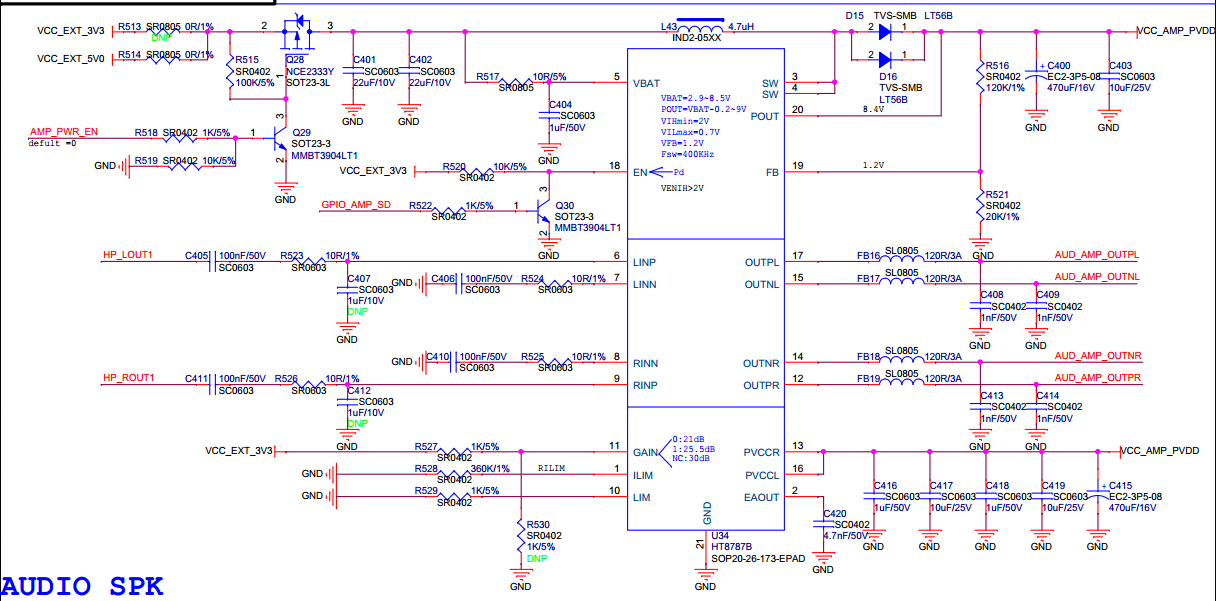Image resolution: width=1216 pixels, height=601 pixels.
Task: Select VCC_AMP_PVDD label above C415
Action: (x=1161, y=451)
